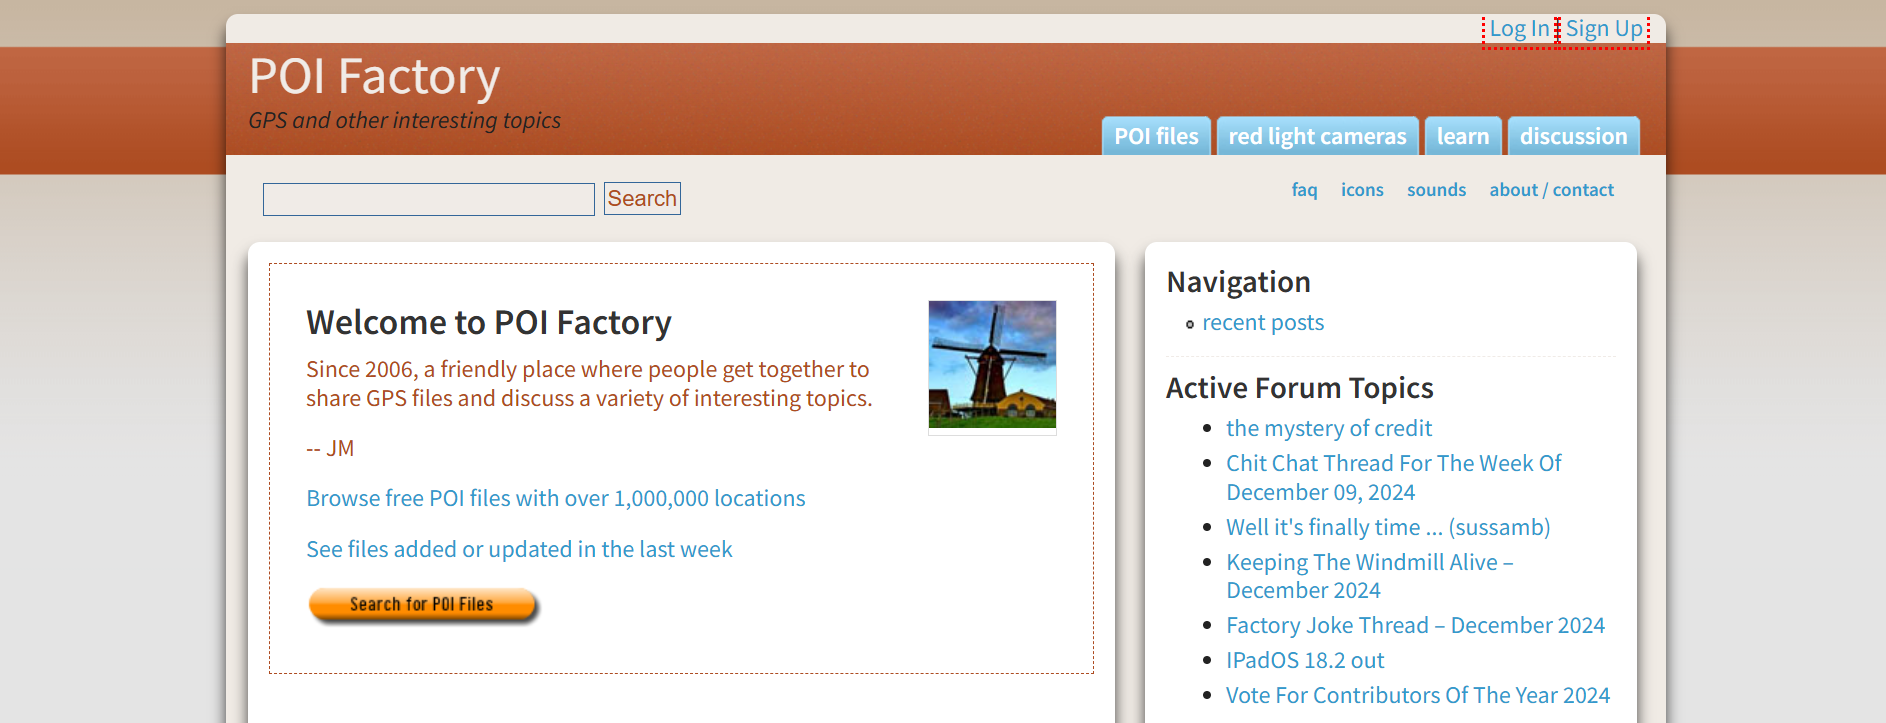Click the Log In link
Viewport: 1886px width, 723px height.
pos(1518,29)
